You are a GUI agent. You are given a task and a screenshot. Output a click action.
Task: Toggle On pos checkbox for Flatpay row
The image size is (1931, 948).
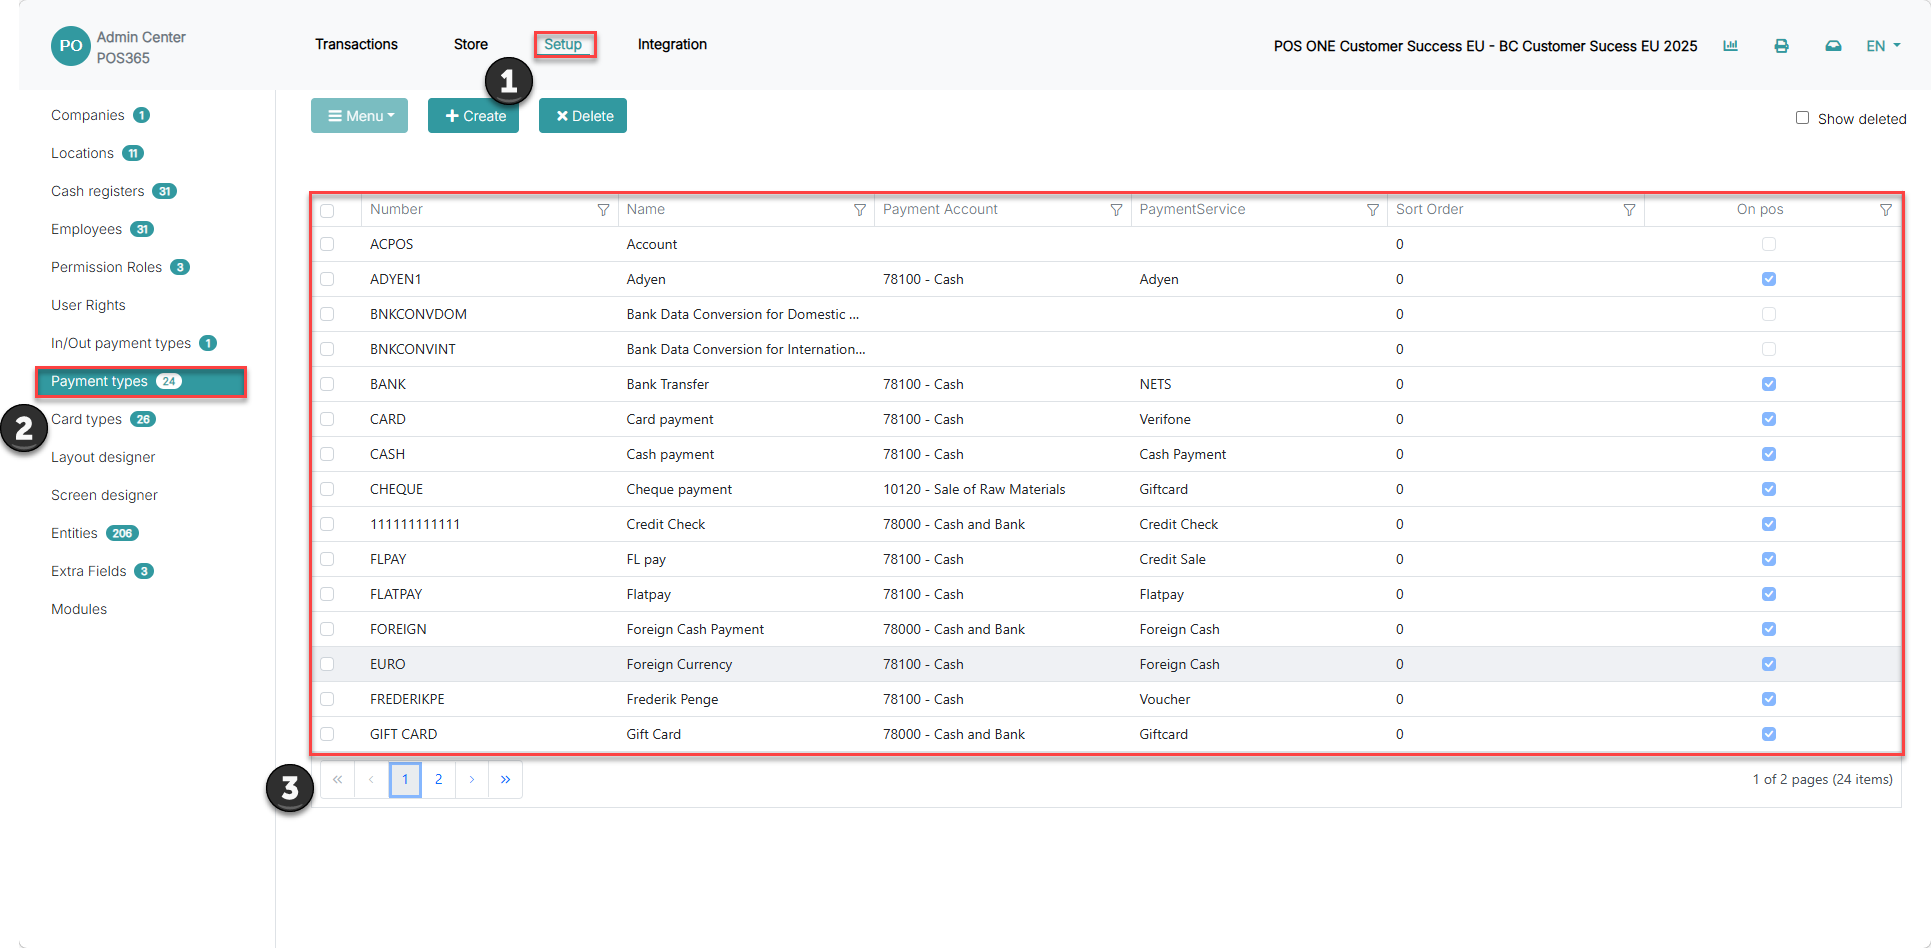(x=1769, y=594)
